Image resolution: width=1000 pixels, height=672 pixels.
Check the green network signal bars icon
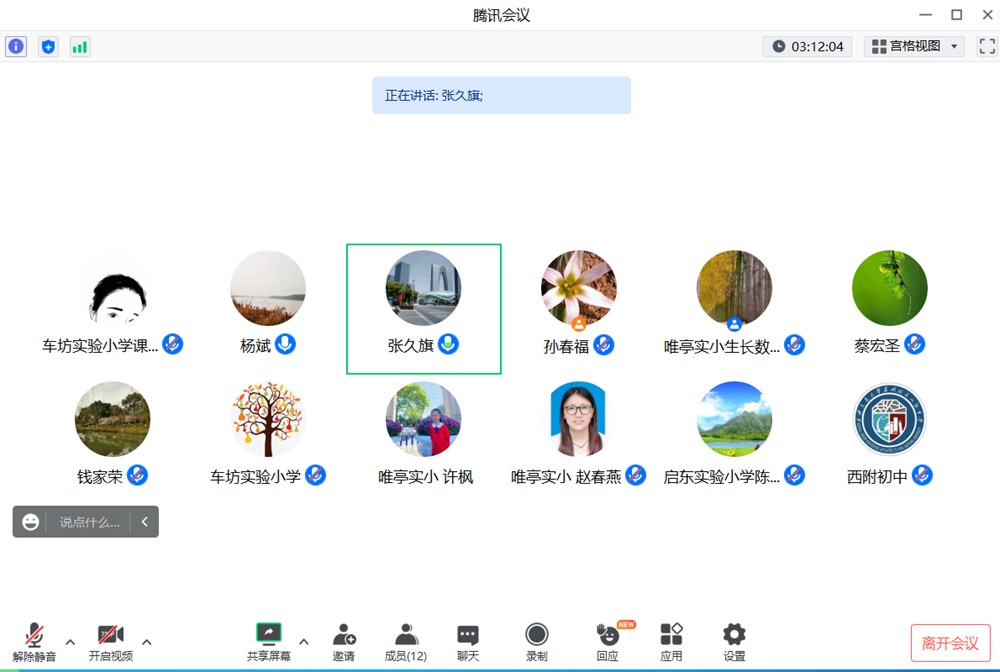[x=80, y=47]
